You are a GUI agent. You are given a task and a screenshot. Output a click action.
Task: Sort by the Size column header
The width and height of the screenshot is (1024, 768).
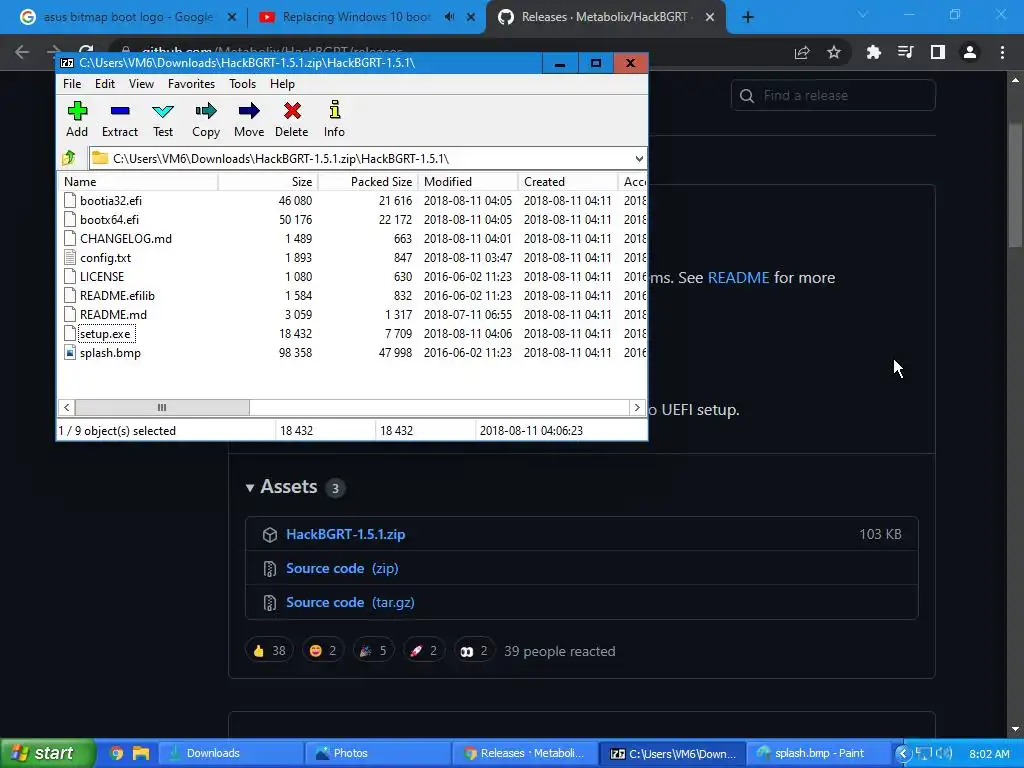coord(268,182)
